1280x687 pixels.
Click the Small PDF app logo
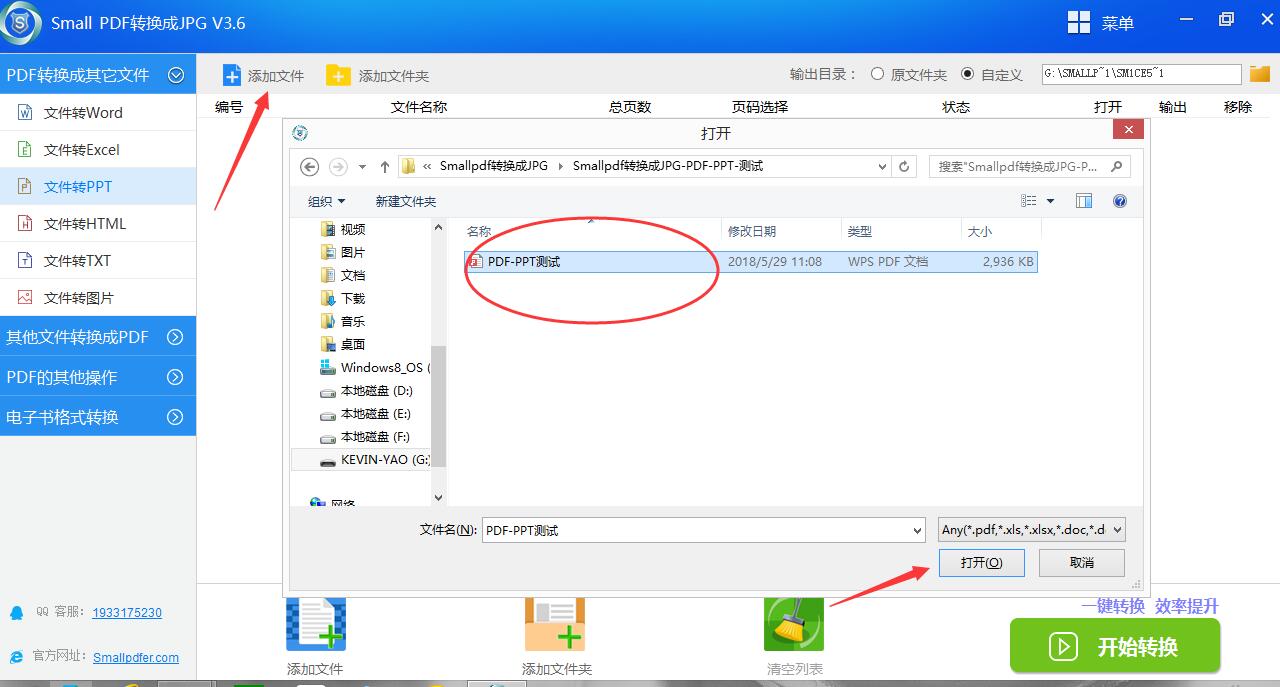[x=20, y=22]
